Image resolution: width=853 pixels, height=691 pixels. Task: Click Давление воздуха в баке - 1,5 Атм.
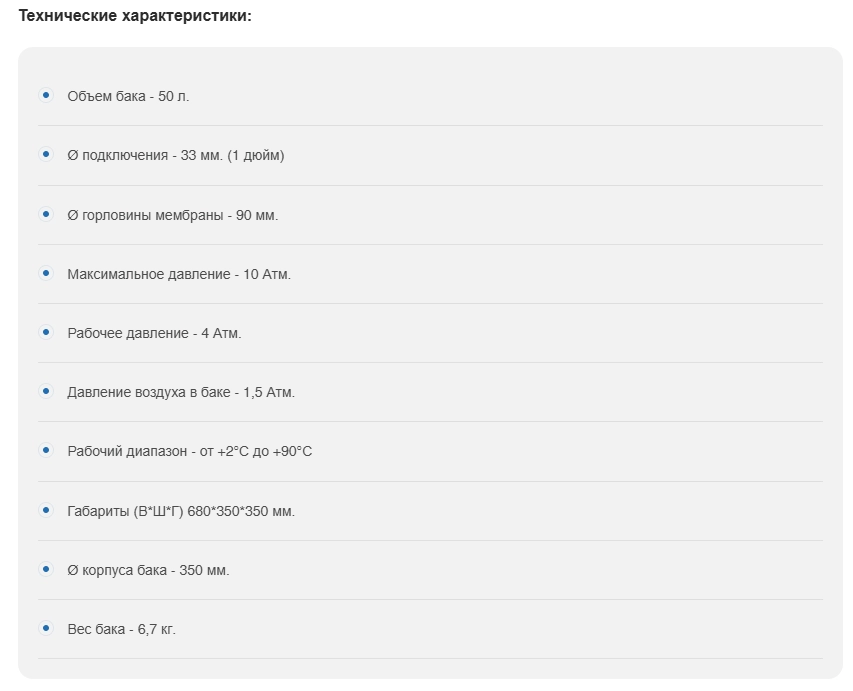pyautogui.click(x=181, y=392)
